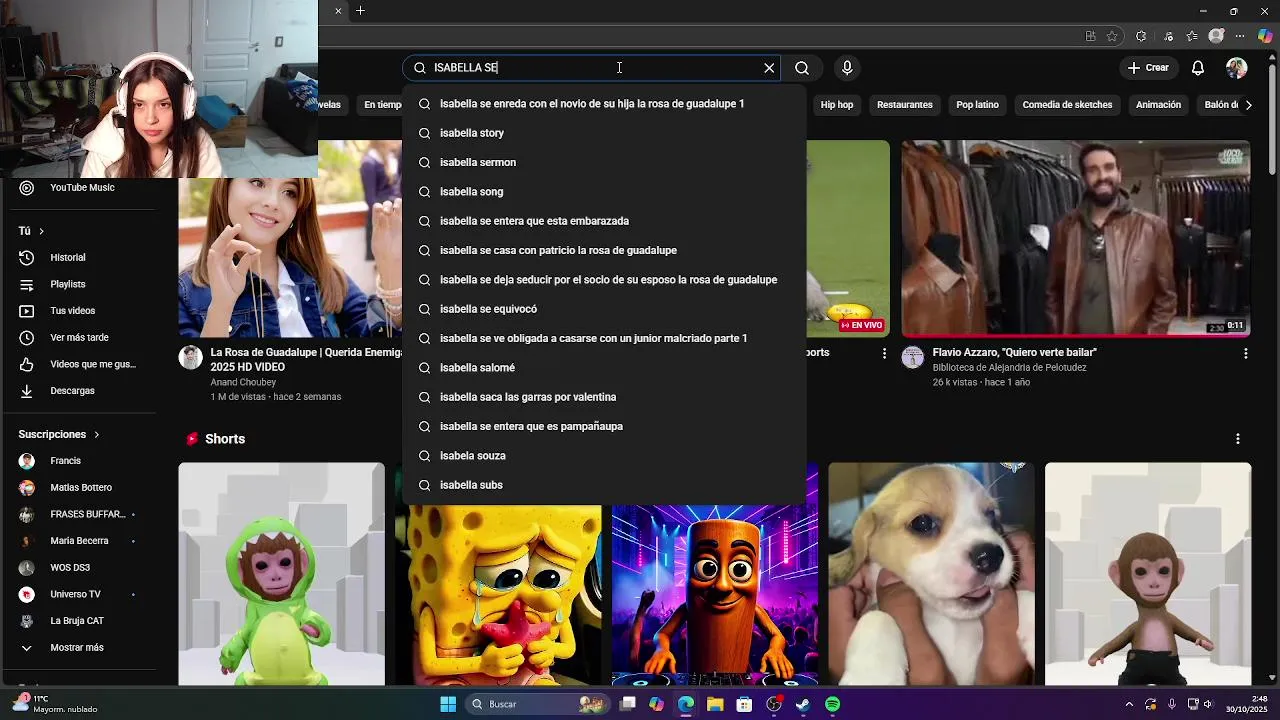Open the crying SpongeBob Short thumbnail
The height and width of the screenshot is (720, 1280).
[498, 596]
